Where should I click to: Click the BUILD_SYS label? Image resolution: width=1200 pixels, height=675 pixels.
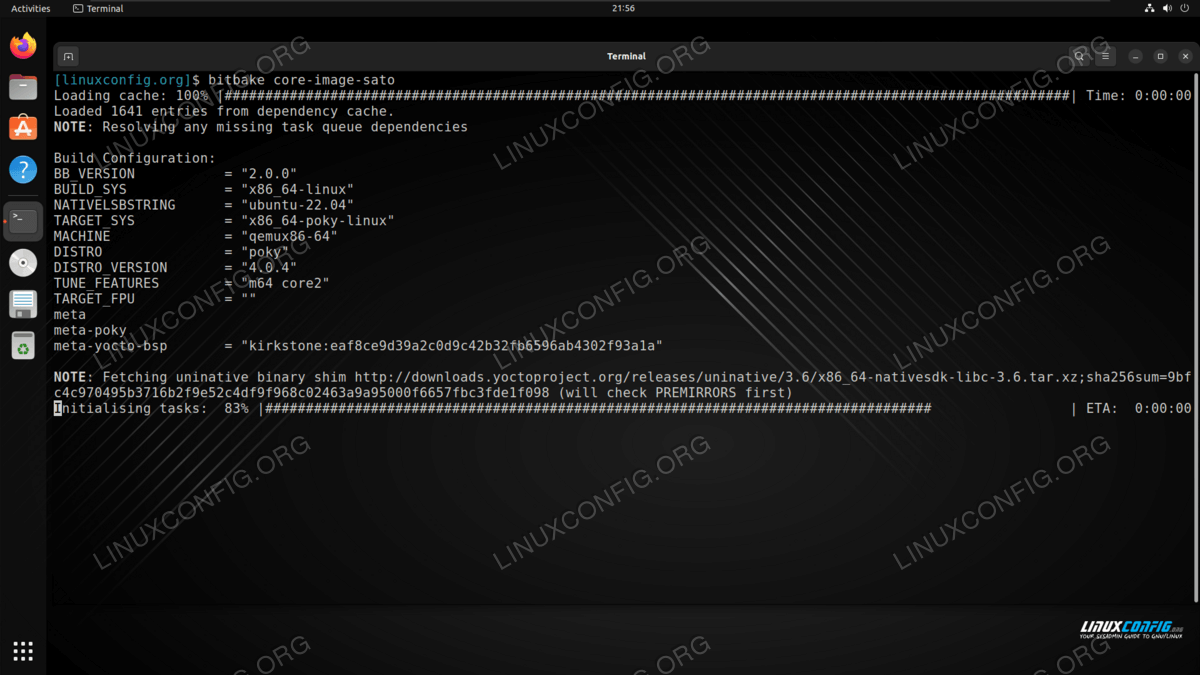[90, 189]
